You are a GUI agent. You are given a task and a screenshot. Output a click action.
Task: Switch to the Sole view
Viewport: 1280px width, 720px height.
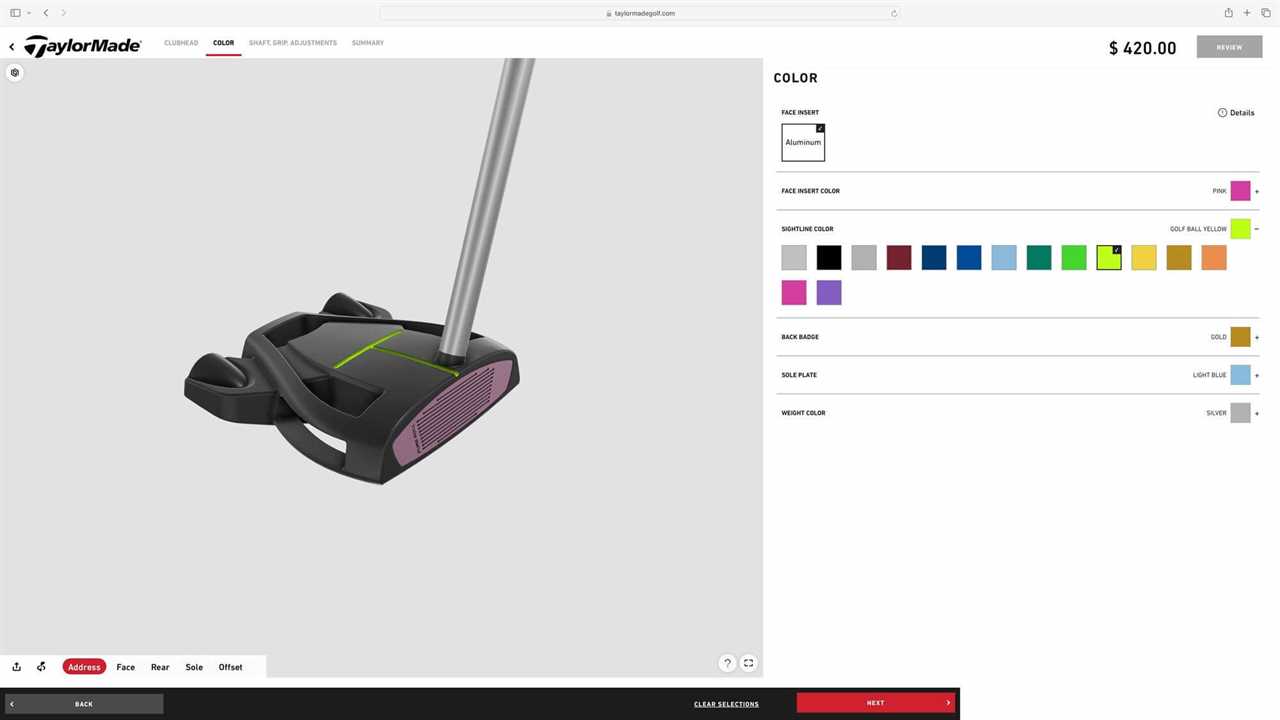point(194,667)
